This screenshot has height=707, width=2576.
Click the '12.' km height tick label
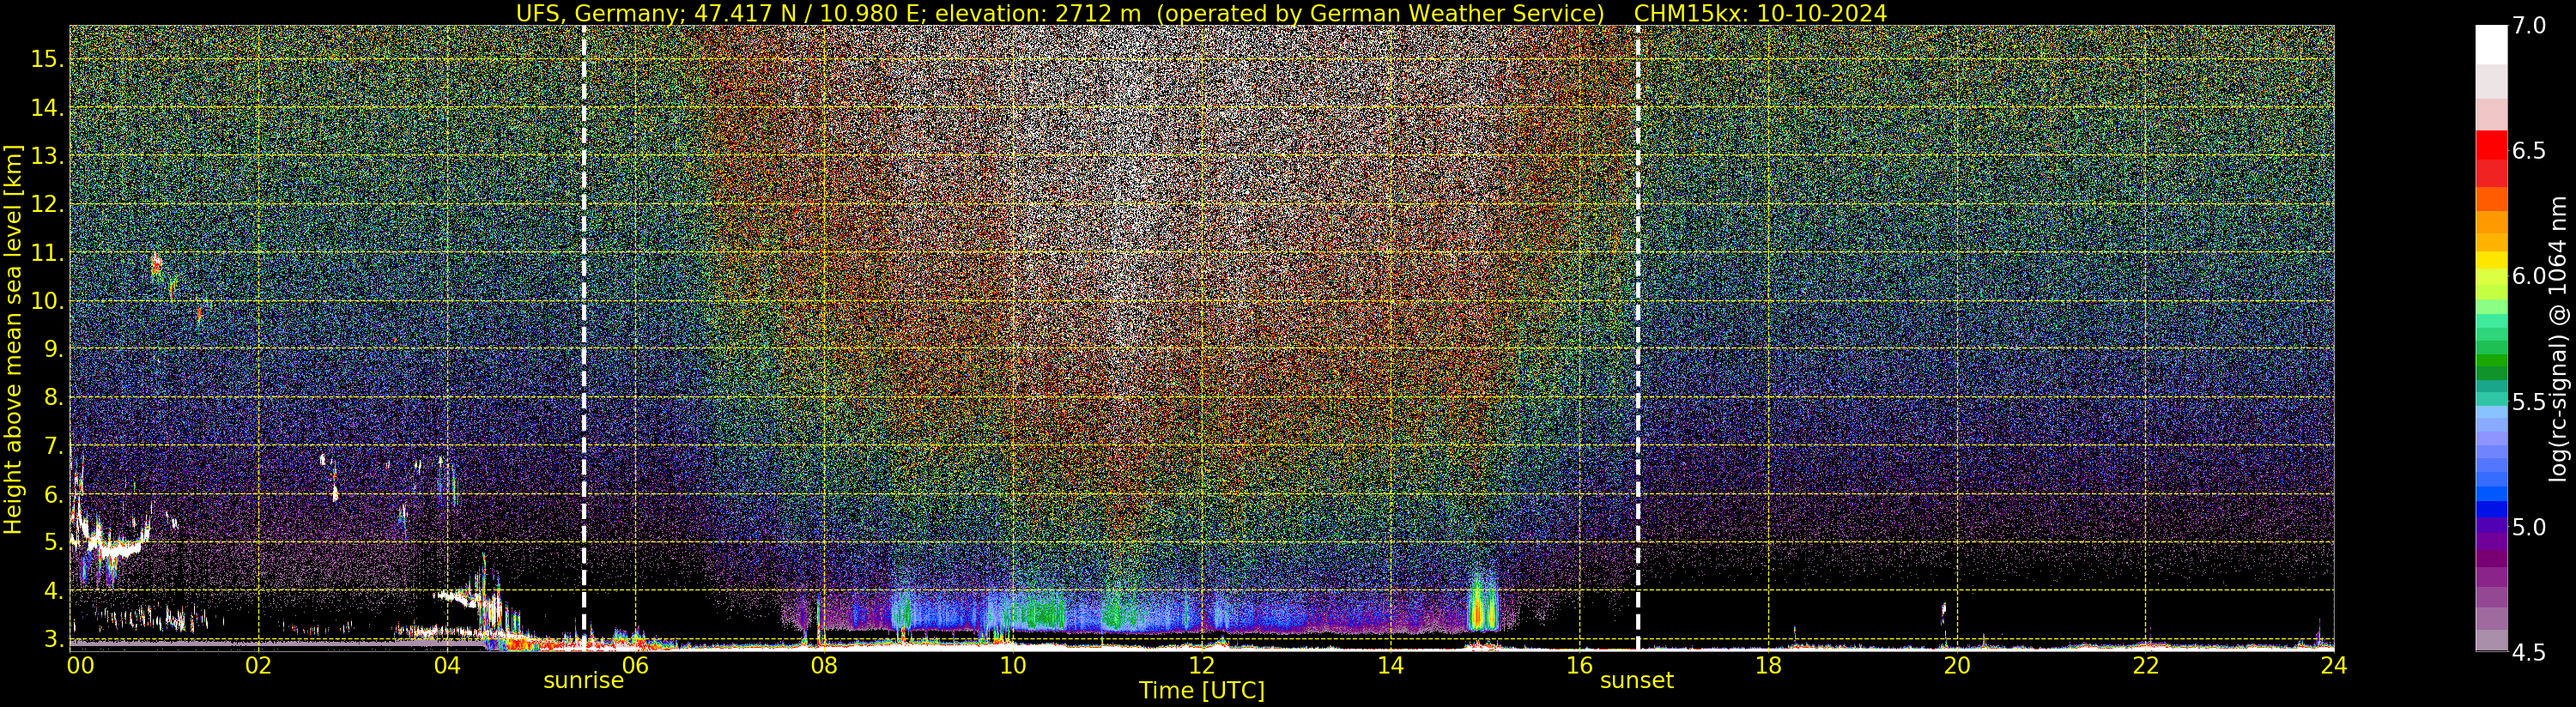click(x=46, y=204)
